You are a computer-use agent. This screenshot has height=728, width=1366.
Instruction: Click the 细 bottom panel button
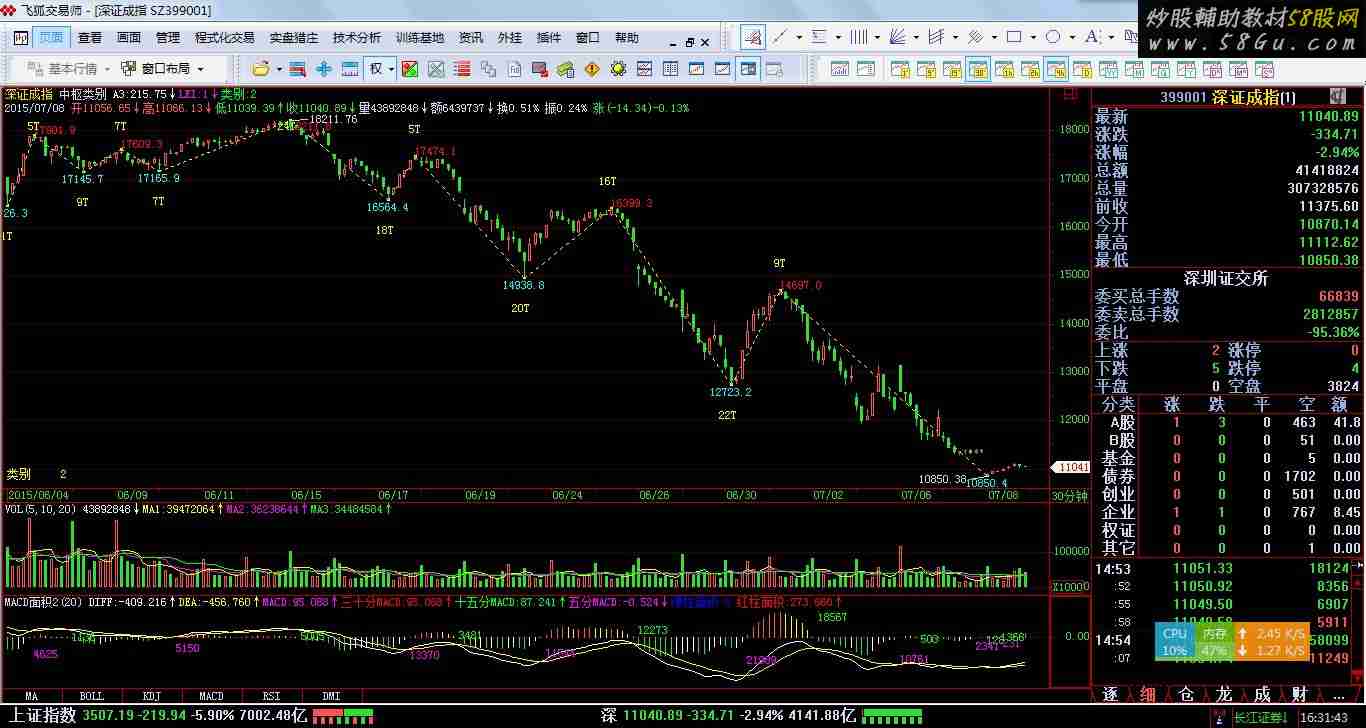(x=1148, y=694)
